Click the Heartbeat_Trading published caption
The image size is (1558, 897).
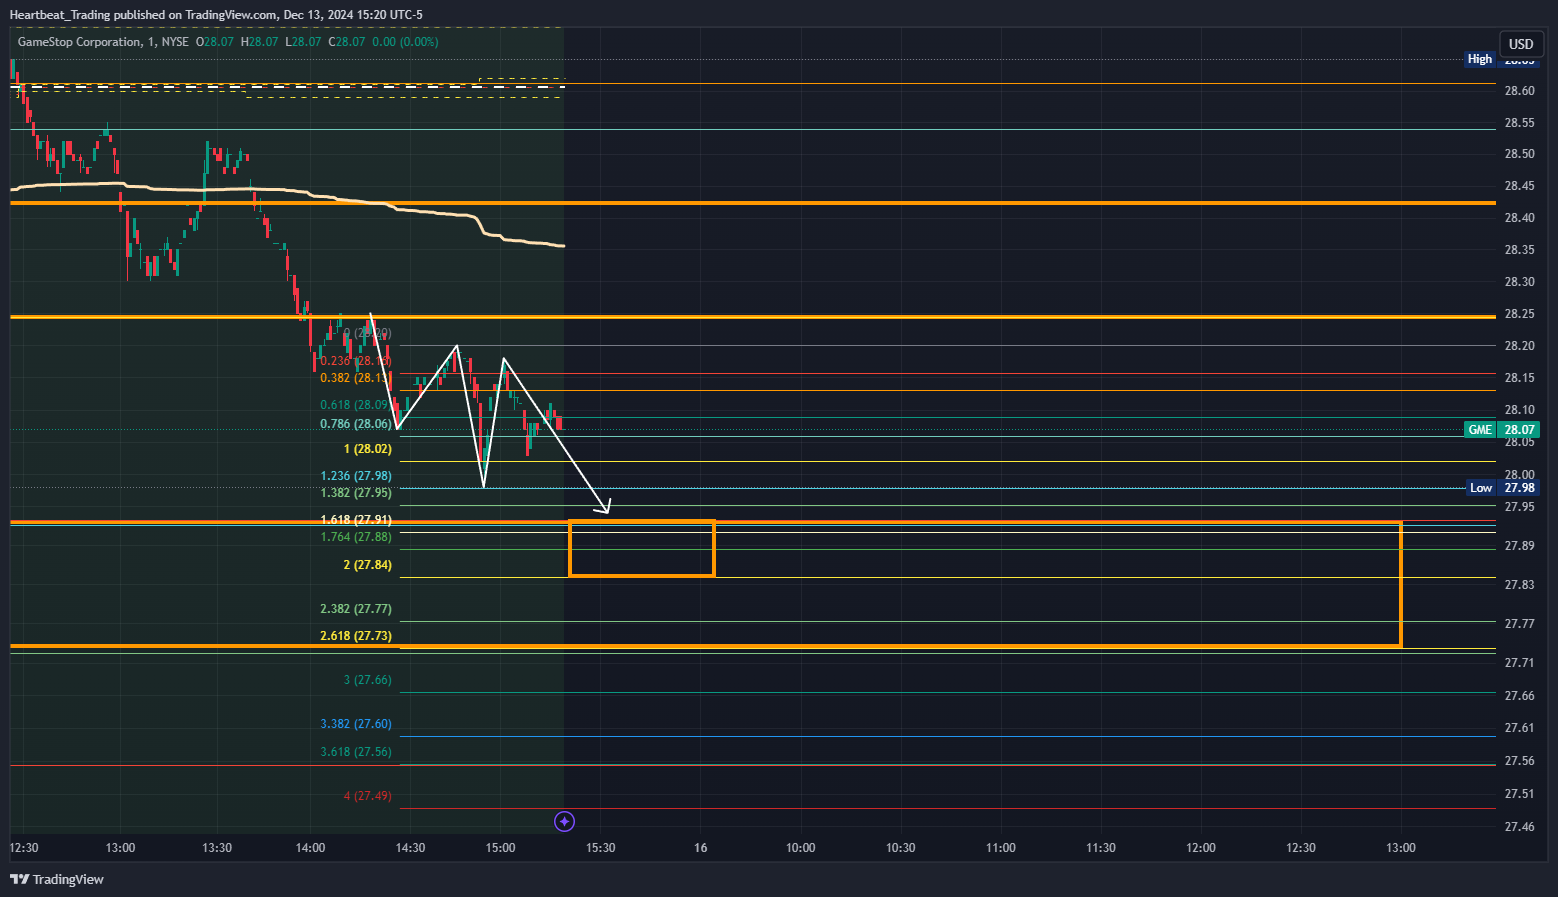(x=216, y=15)
